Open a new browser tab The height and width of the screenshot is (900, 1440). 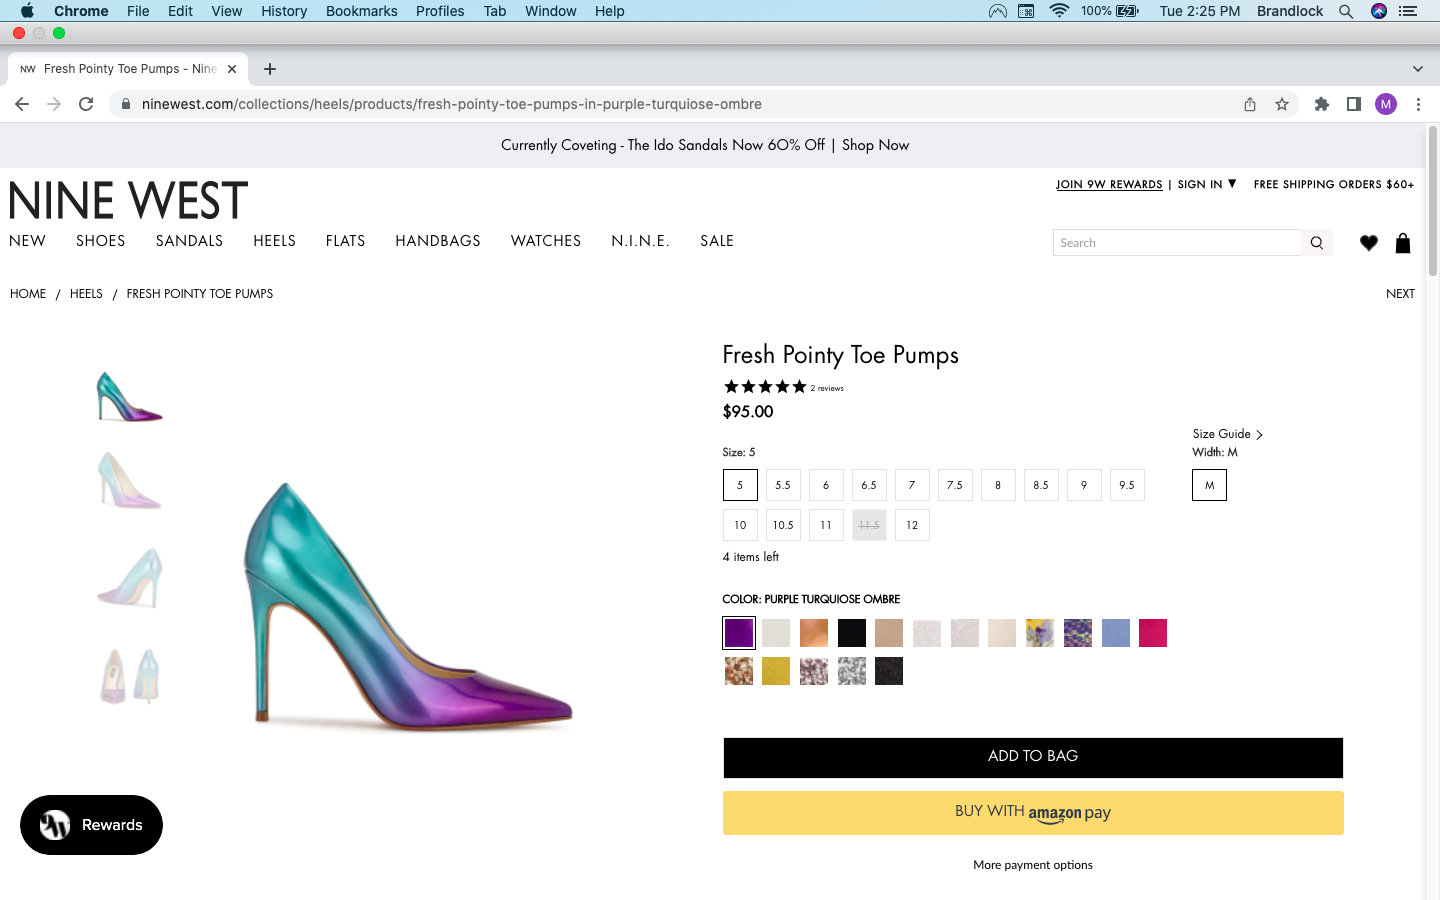(270, 69)
